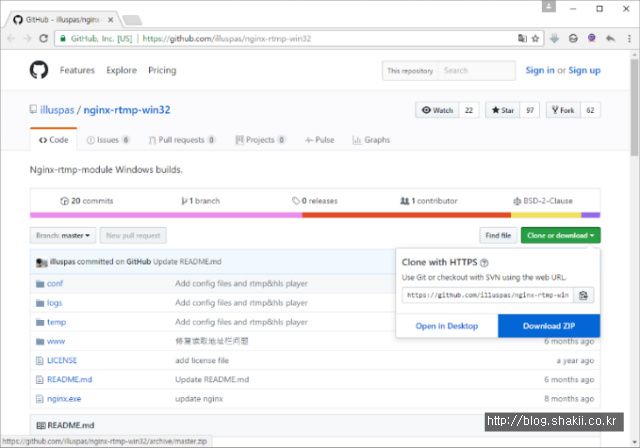Image resolution: width=640 pixels, height=448 pixels.
Task: Reload the page with the refresh icon
Action: tap(43, 38)
